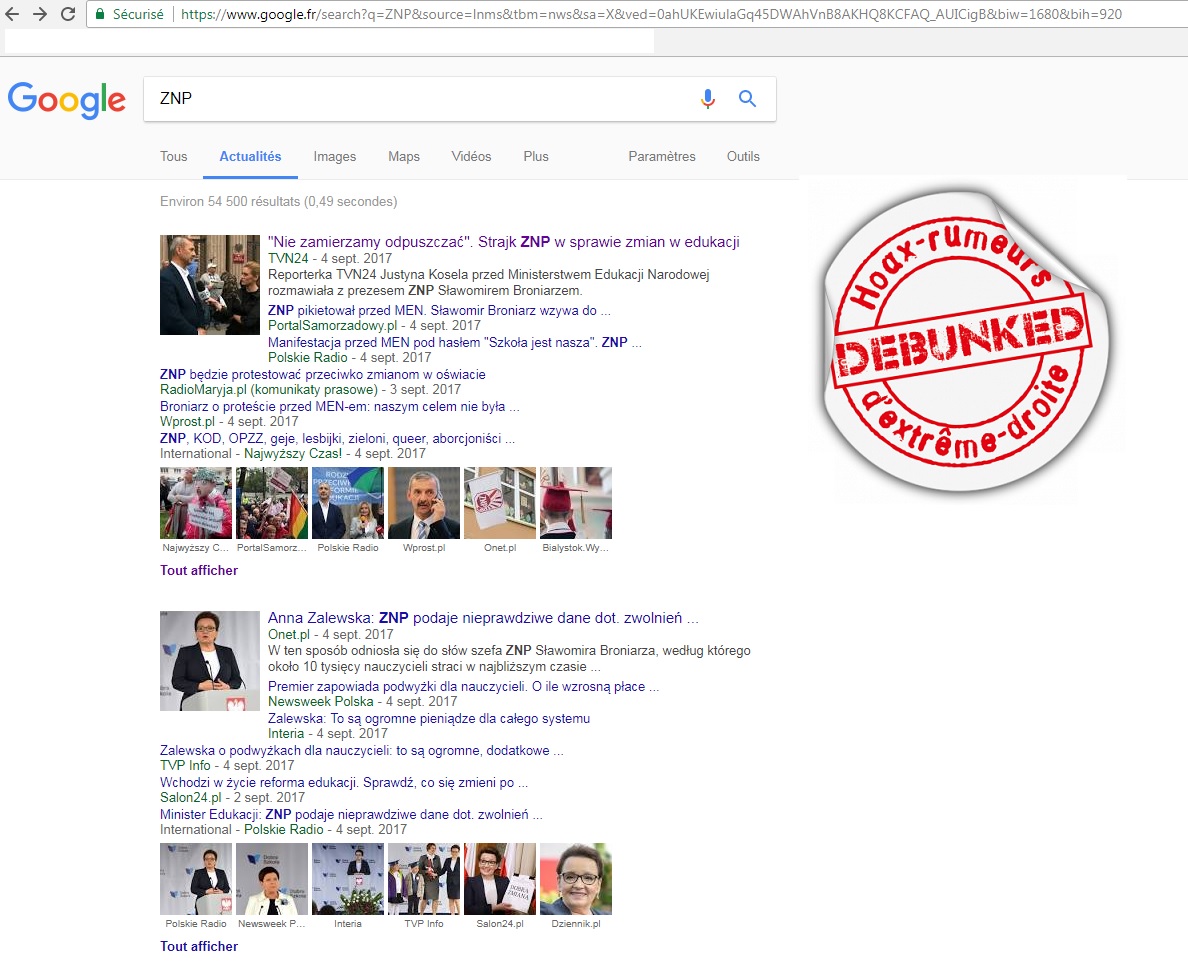
Task: Open "ZNP, KOD, OPZZ, geje" article link
Action: (337, 438)
